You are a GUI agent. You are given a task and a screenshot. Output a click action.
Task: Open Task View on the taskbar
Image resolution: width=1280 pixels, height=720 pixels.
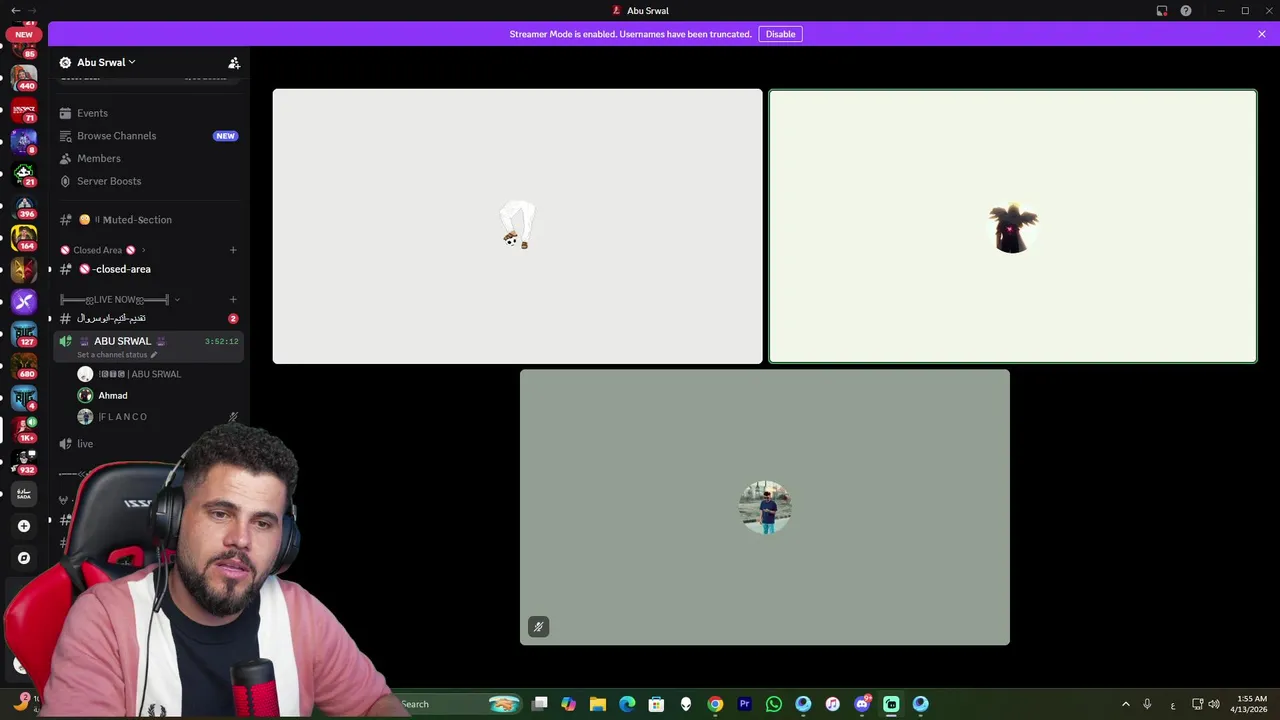point(539,704)
